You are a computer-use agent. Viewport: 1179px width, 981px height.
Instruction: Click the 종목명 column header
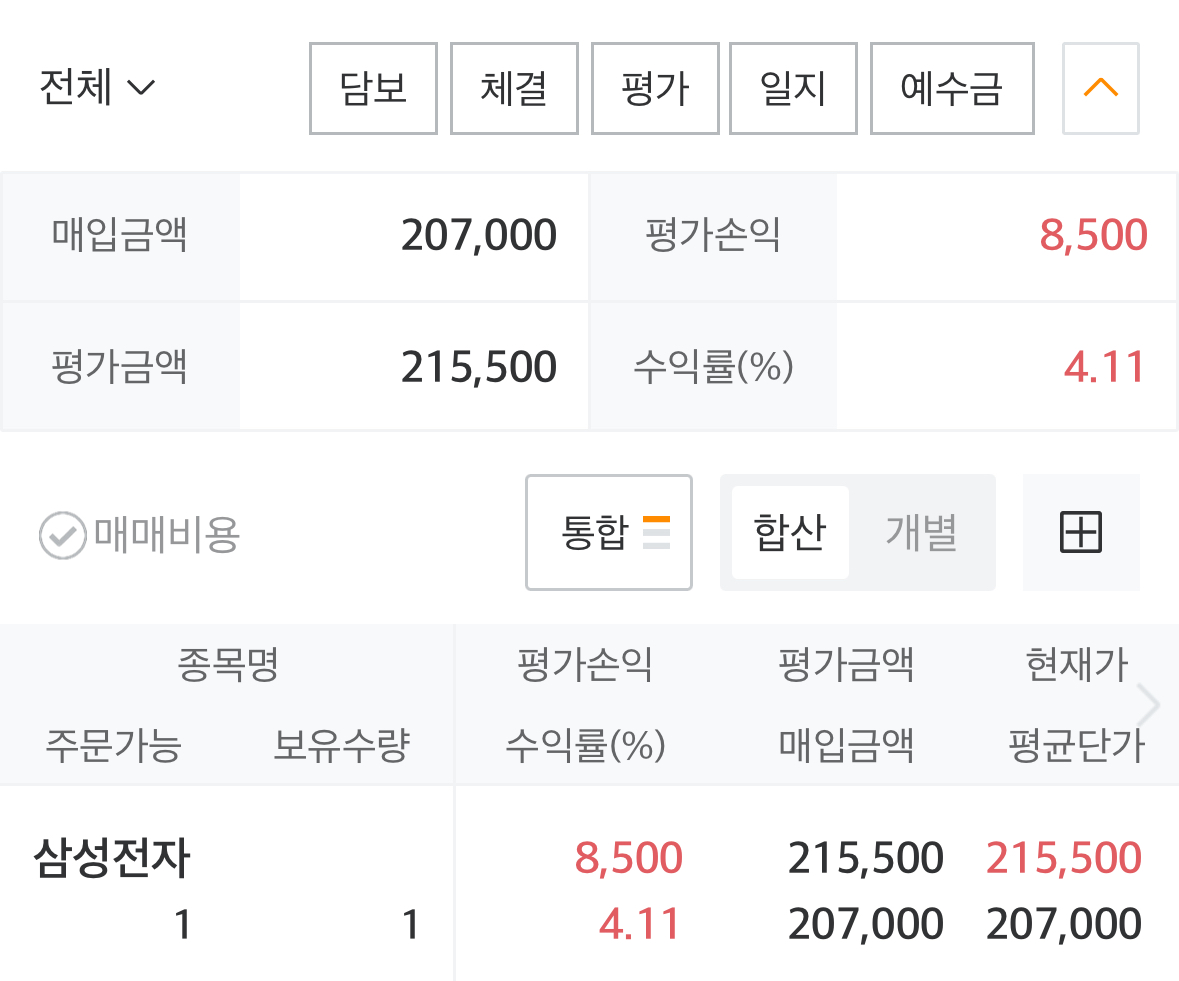pos(227,665)
